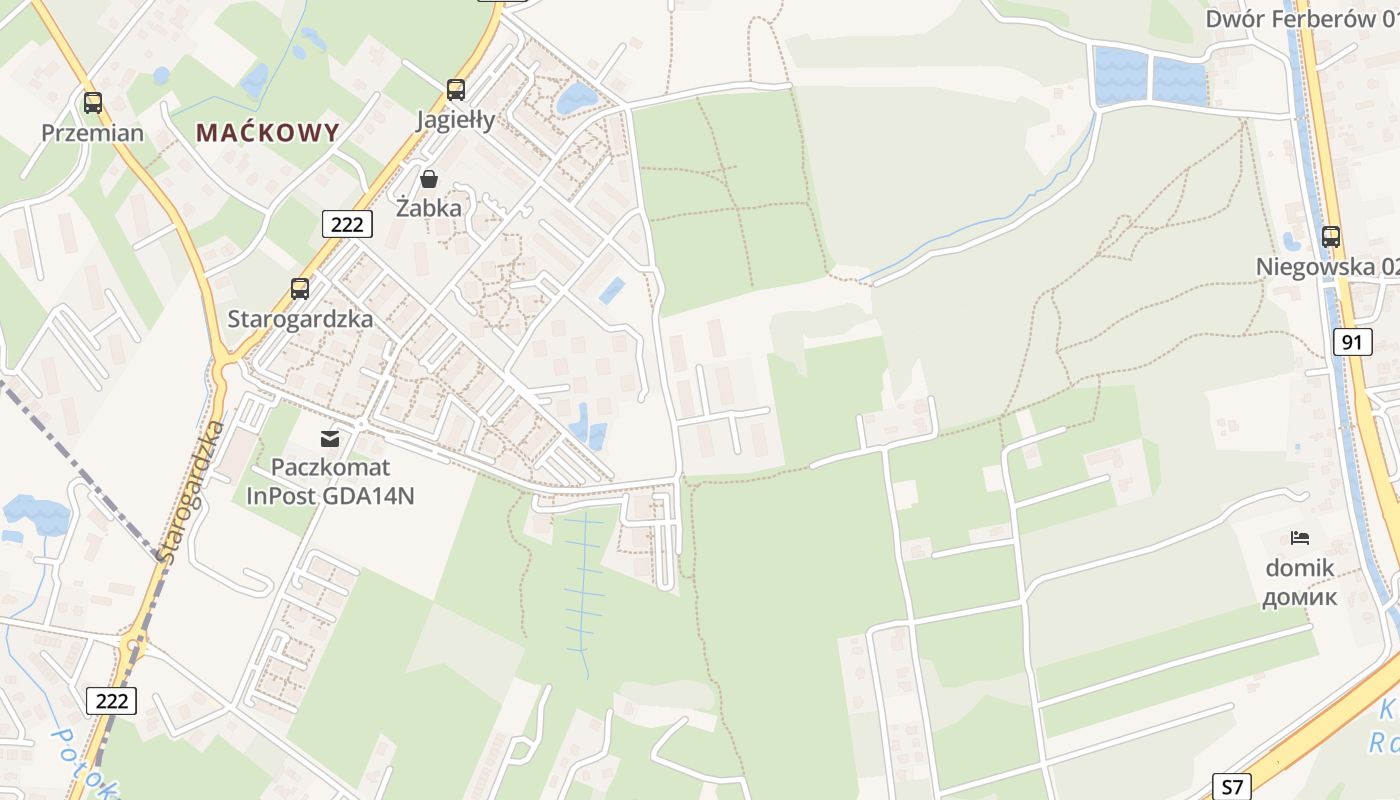This screenshot has width=1400, height=800.
Task: Click the S7 road shield marker
Action: point(1232,787)
